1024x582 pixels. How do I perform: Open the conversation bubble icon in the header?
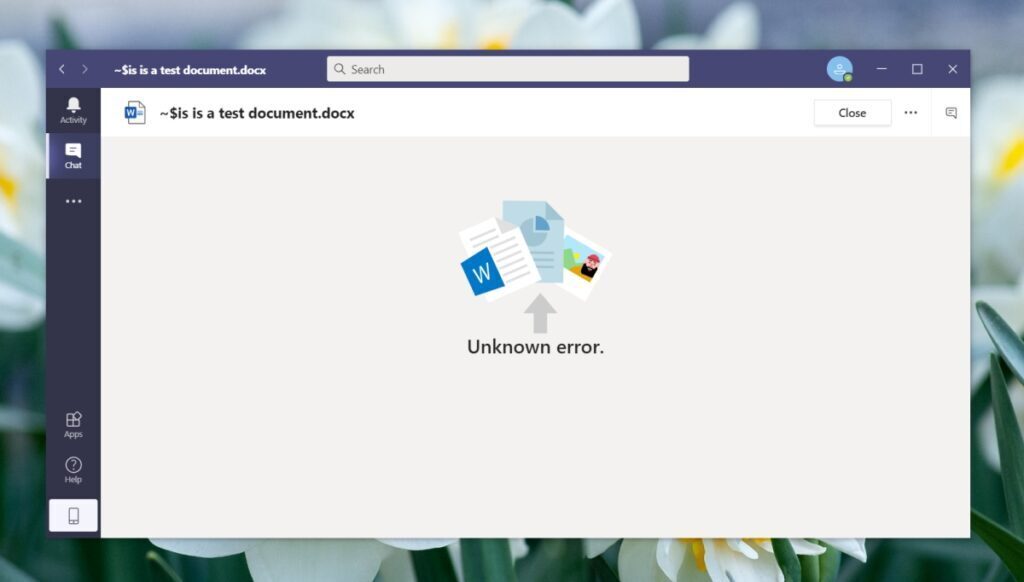click(x=951, y=113)
